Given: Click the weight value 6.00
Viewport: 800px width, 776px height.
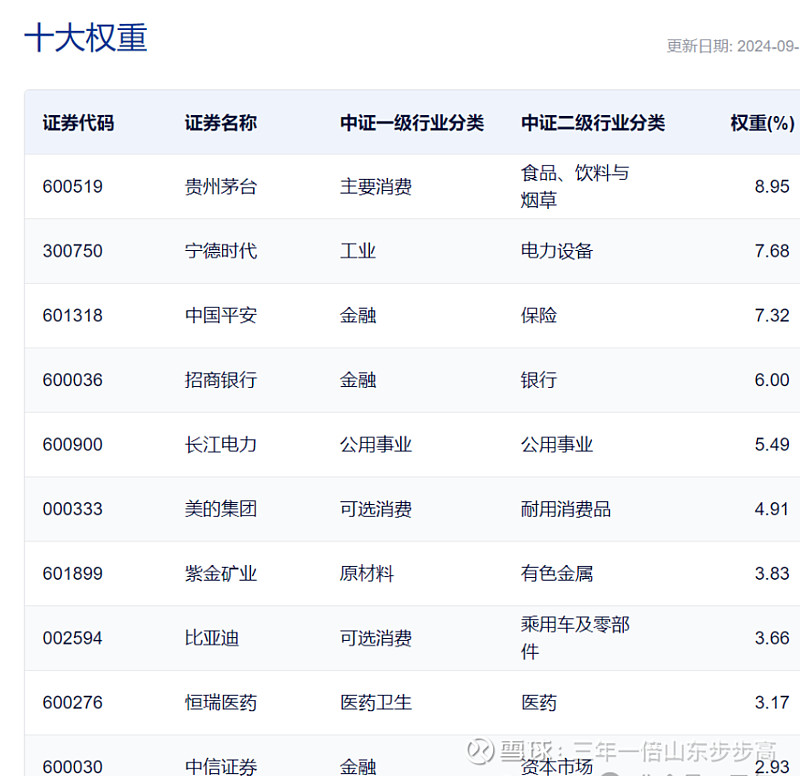Looking at the screenshot, I should (772, 380).
